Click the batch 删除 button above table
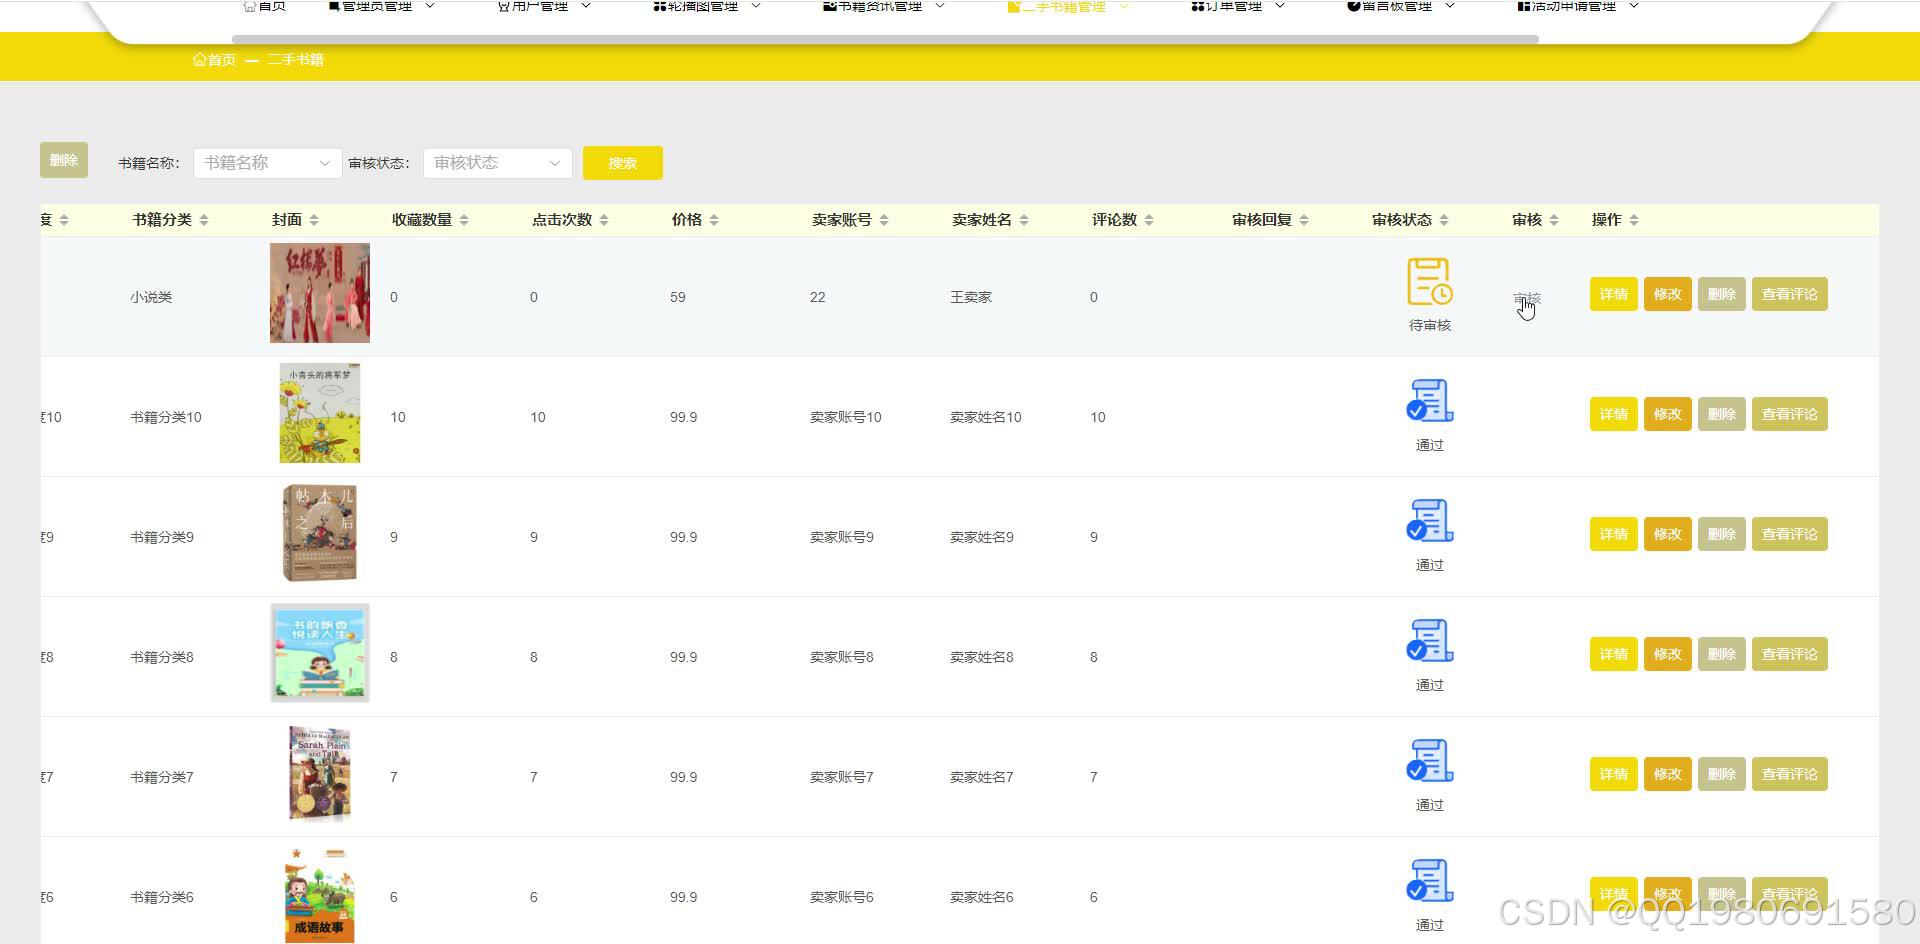This screenshot has height=944, width=1920. (64, 160)
